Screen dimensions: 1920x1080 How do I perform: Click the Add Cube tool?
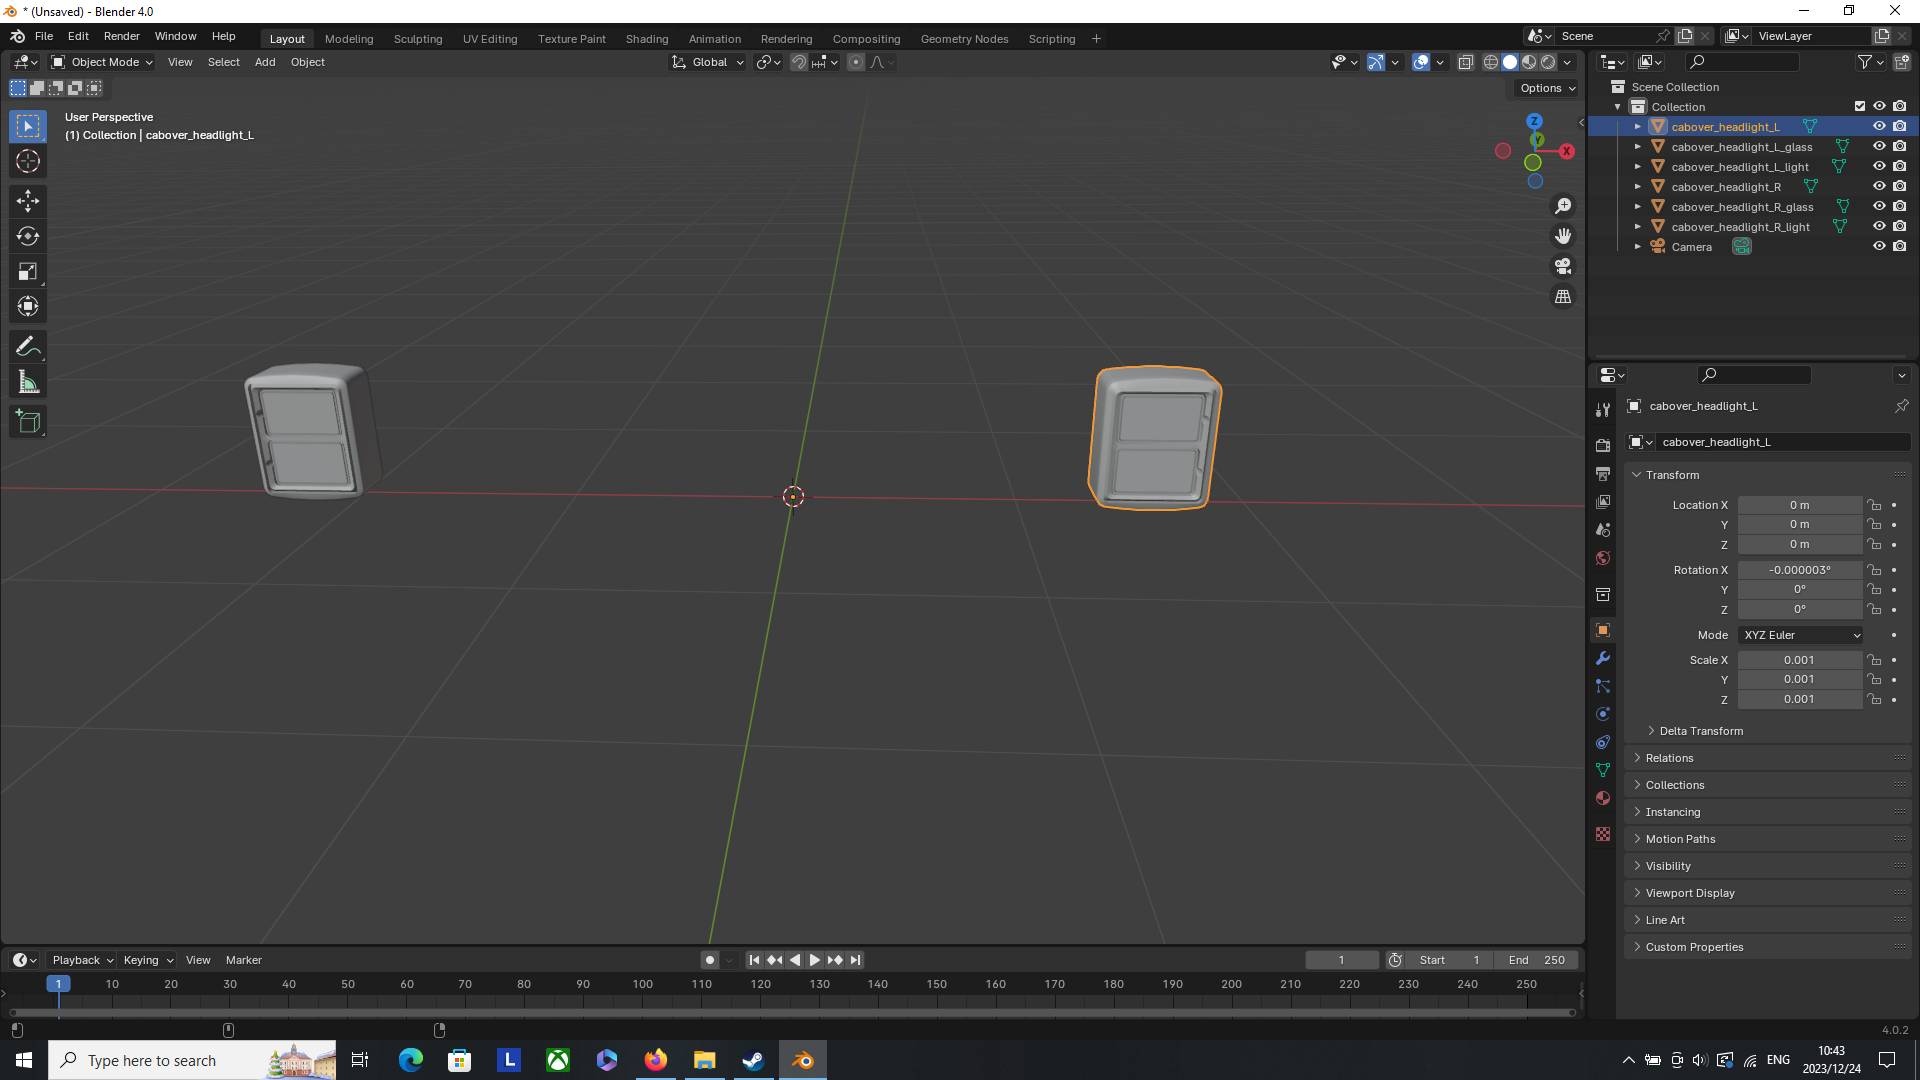click(28, 422)
